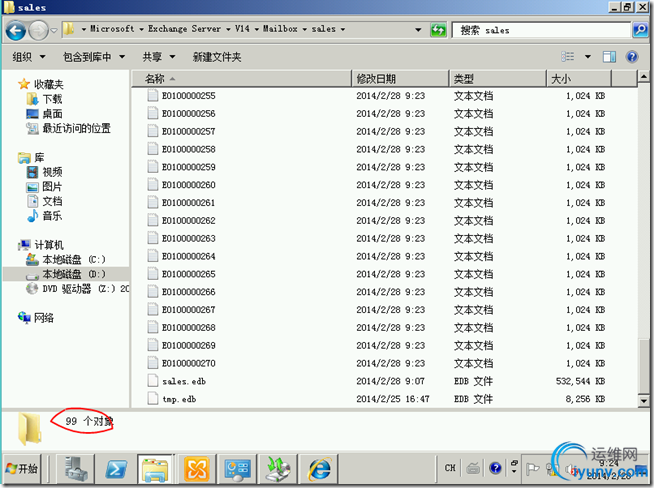Open the green arrows backup taskbar icon
The image size is (654, 488).
[x=277, y=468]
